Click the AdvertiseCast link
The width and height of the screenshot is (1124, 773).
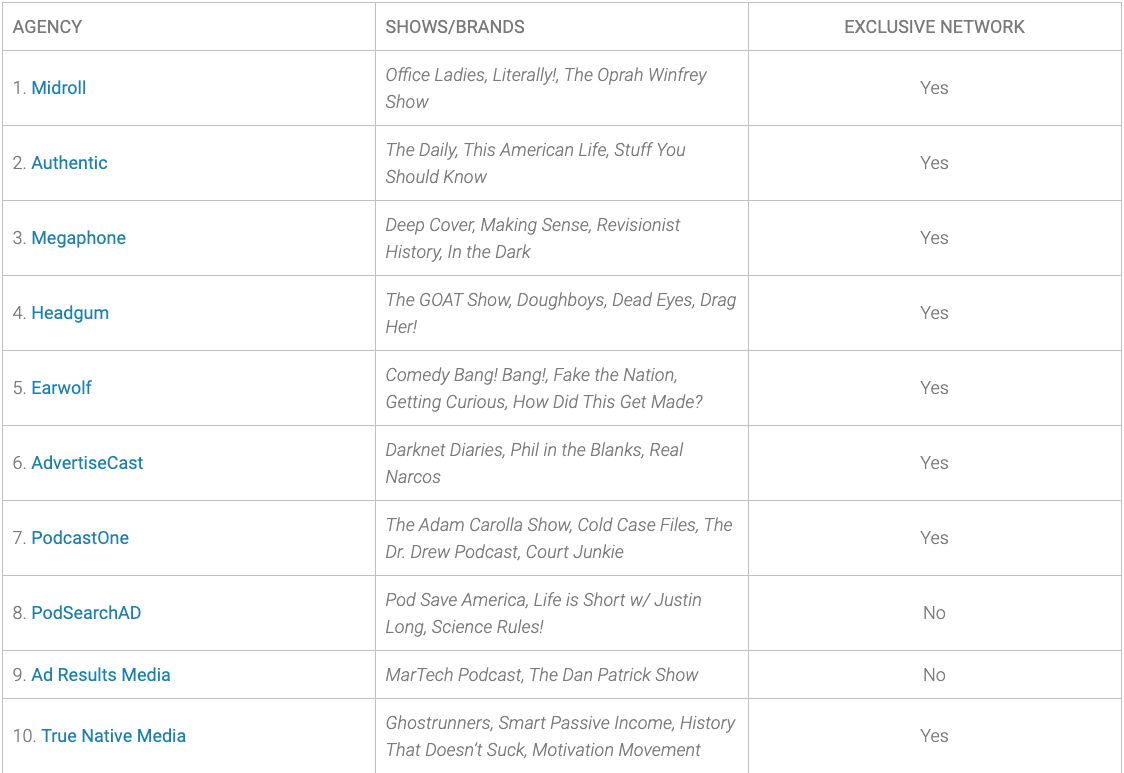tap(87, 463)
